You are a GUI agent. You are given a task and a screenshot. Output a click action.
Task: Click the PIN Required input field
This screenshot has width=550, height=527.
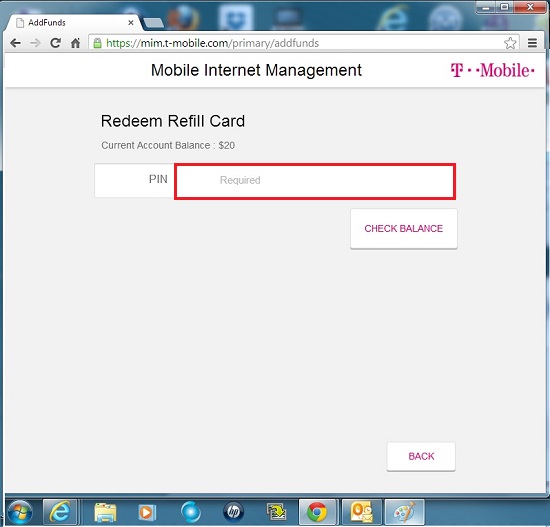(x=315, y=181)
